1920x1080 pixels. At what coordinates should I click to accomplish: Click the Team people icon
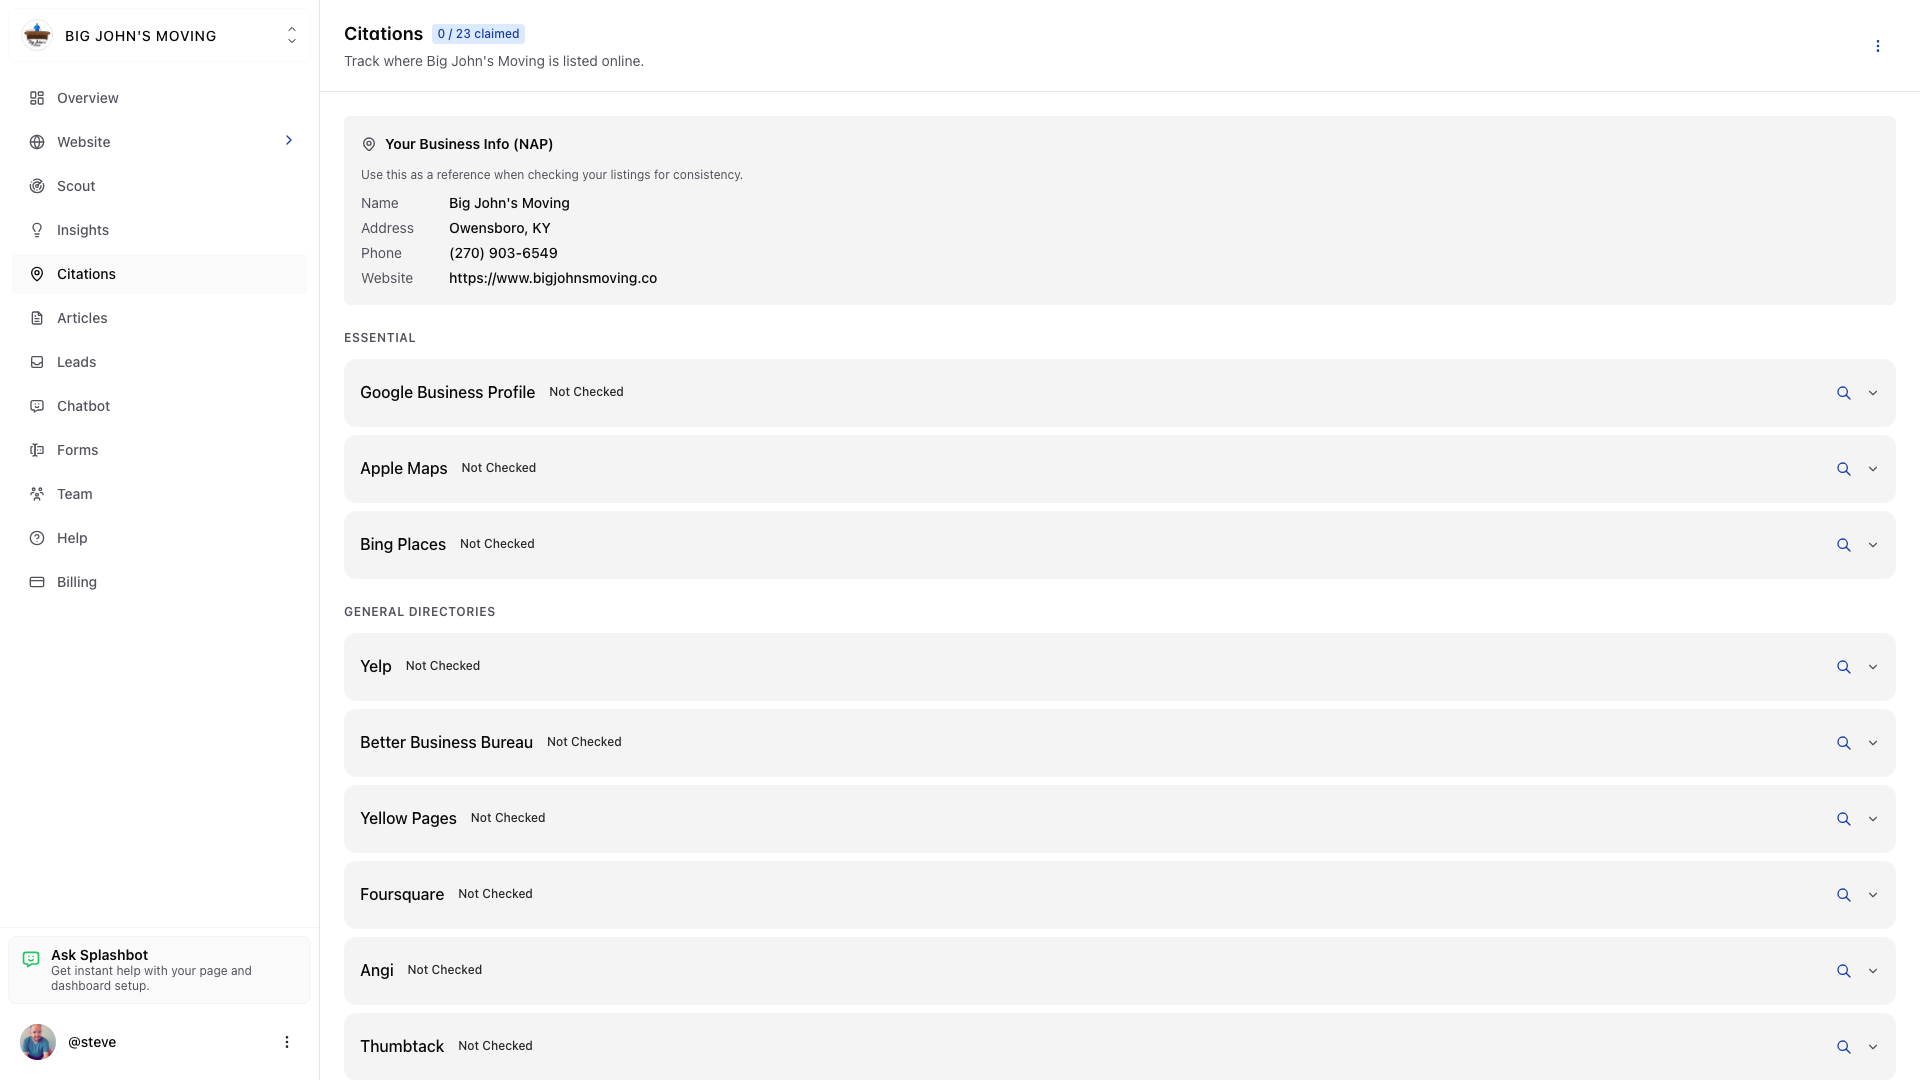37,494
